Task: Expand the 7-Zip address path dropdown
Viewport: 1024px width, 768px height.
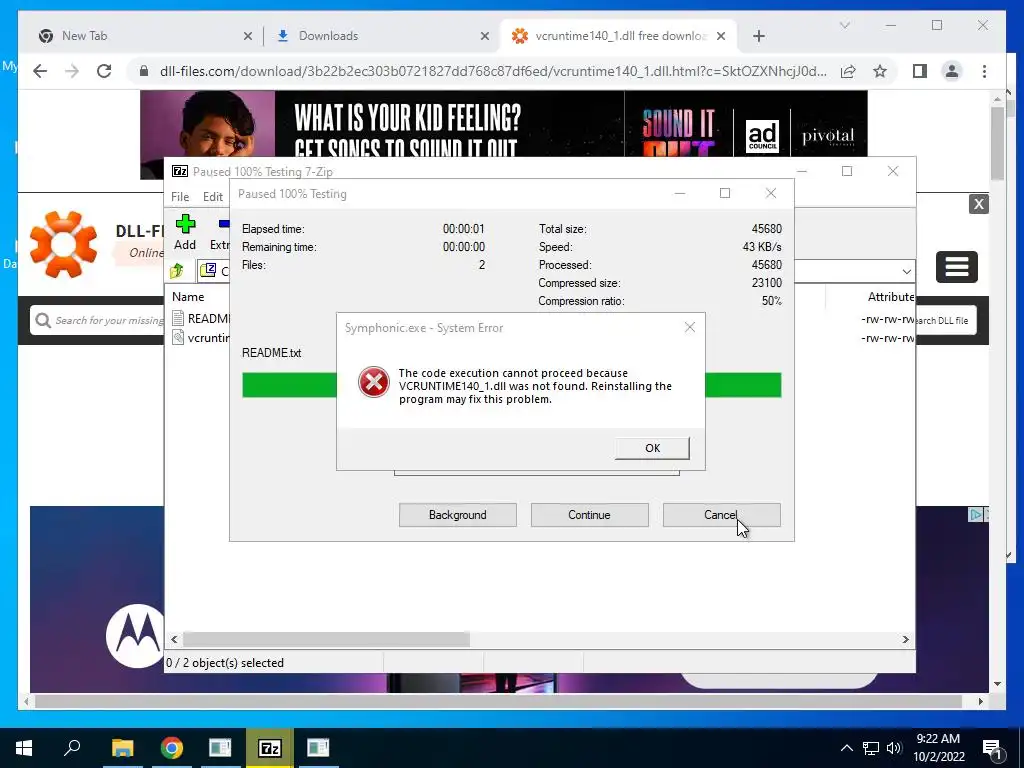Action: coord(906,271)
